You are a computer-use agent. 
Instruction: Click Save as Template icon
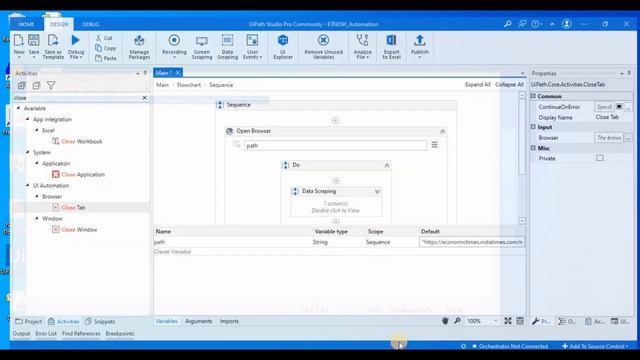tap(53, 47)
